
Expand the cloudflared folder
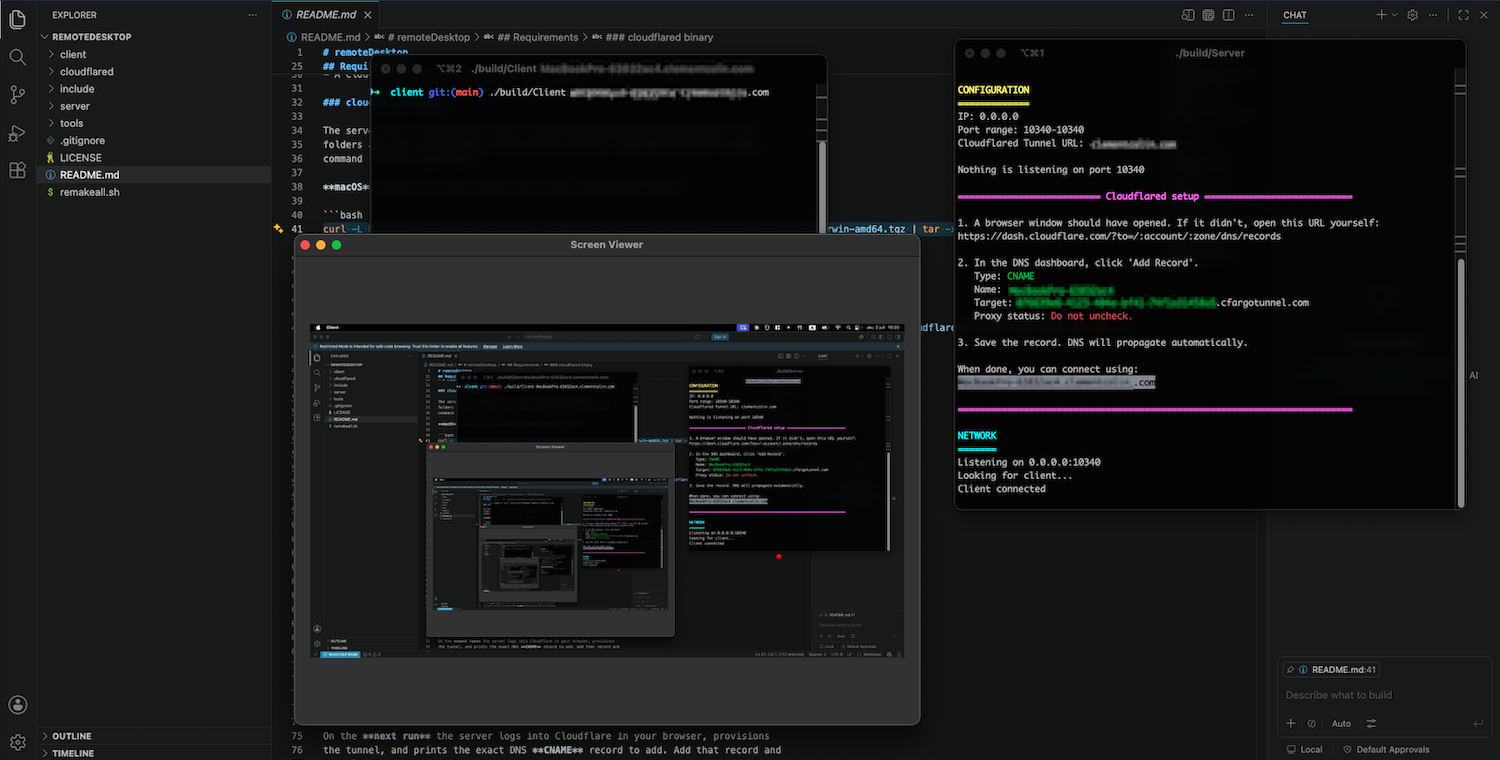tap(154, 71)
